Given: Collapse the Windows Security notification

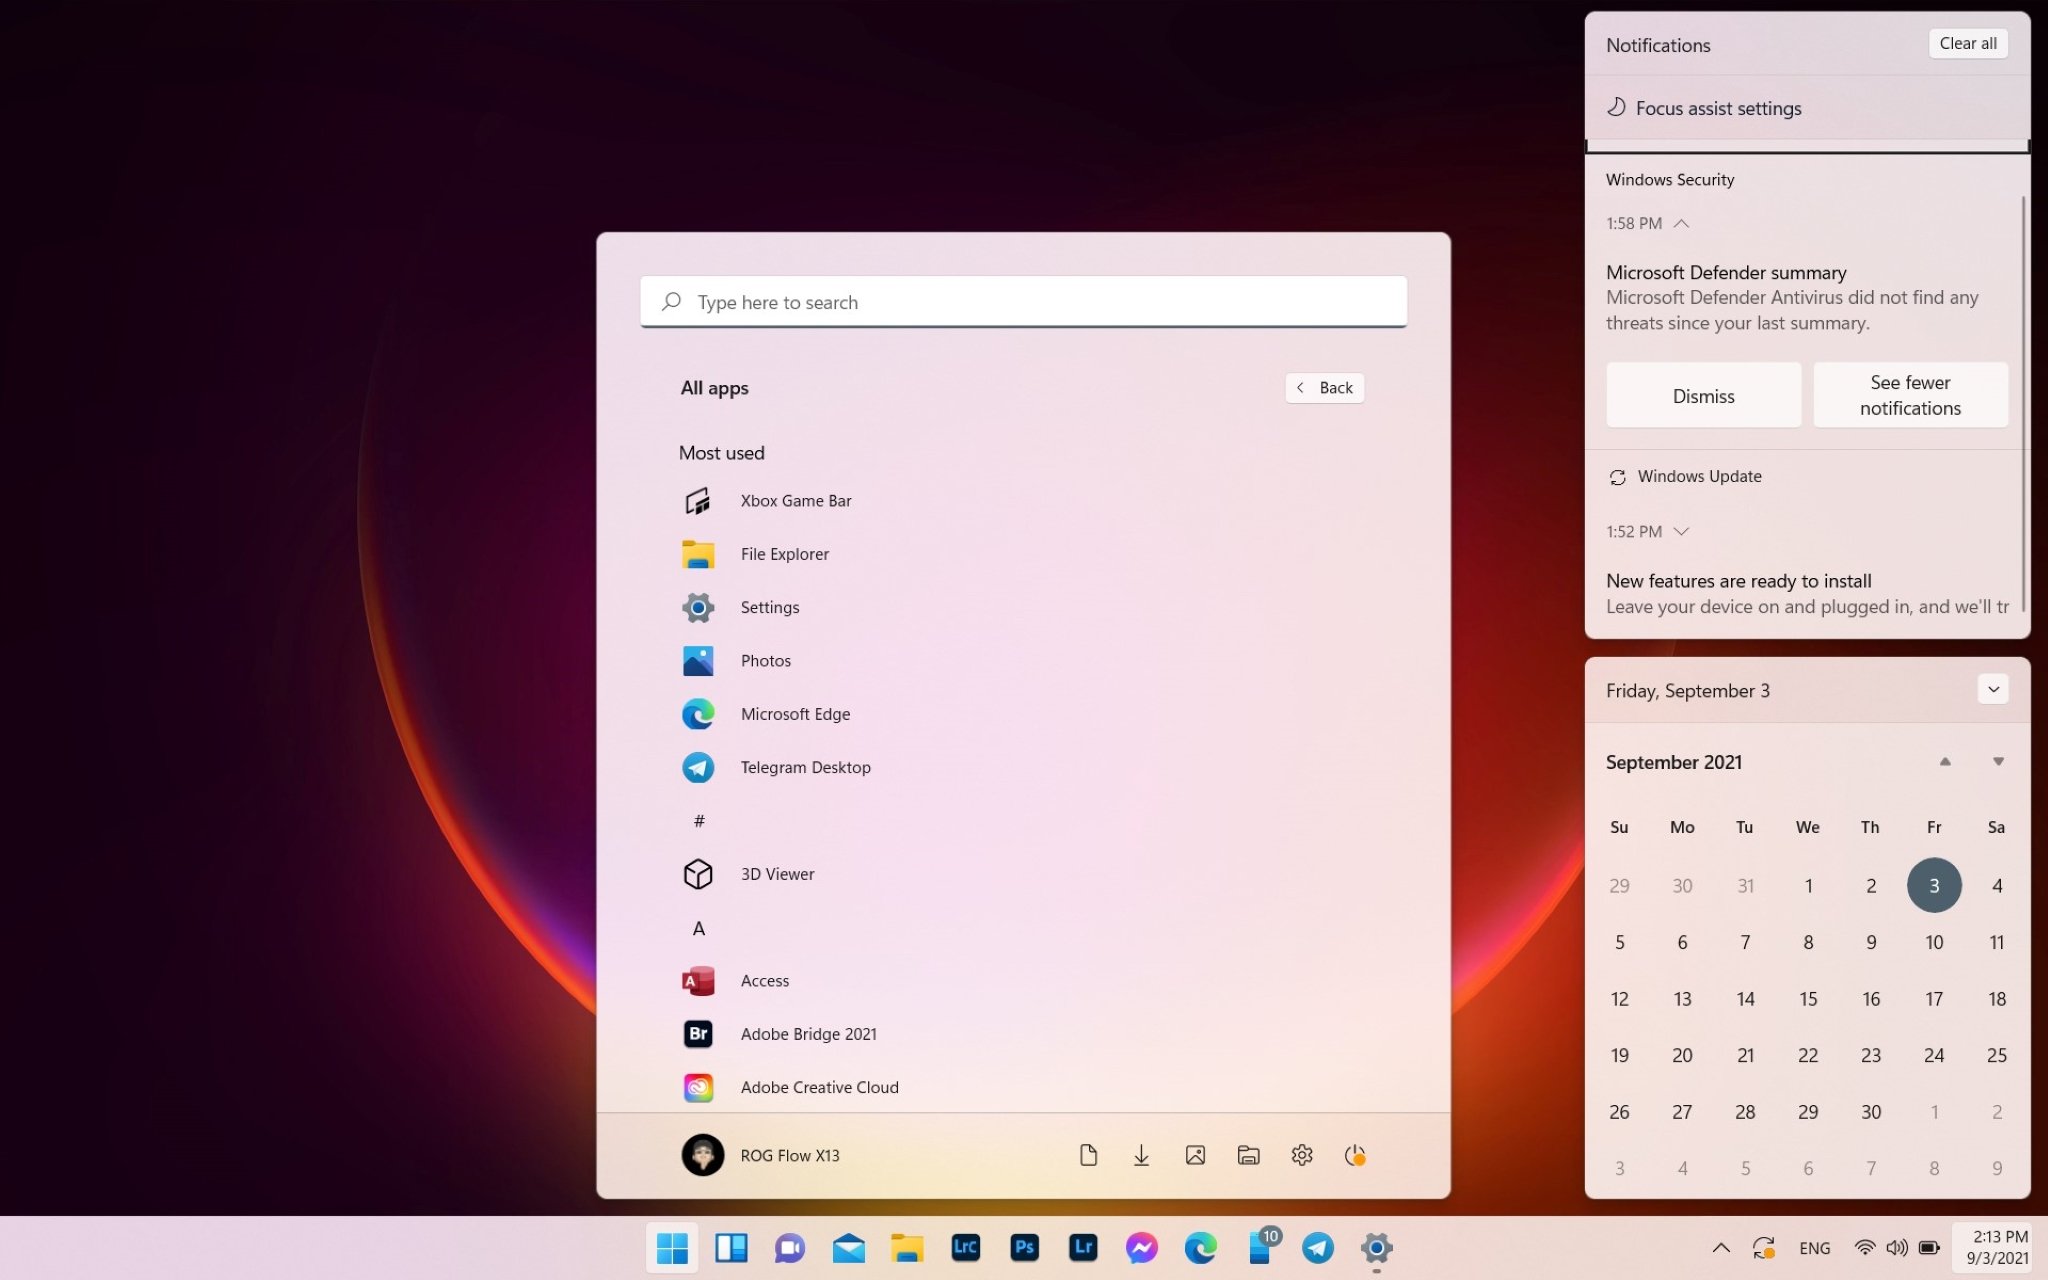Looking at the screenshot, I should 1682,223.
